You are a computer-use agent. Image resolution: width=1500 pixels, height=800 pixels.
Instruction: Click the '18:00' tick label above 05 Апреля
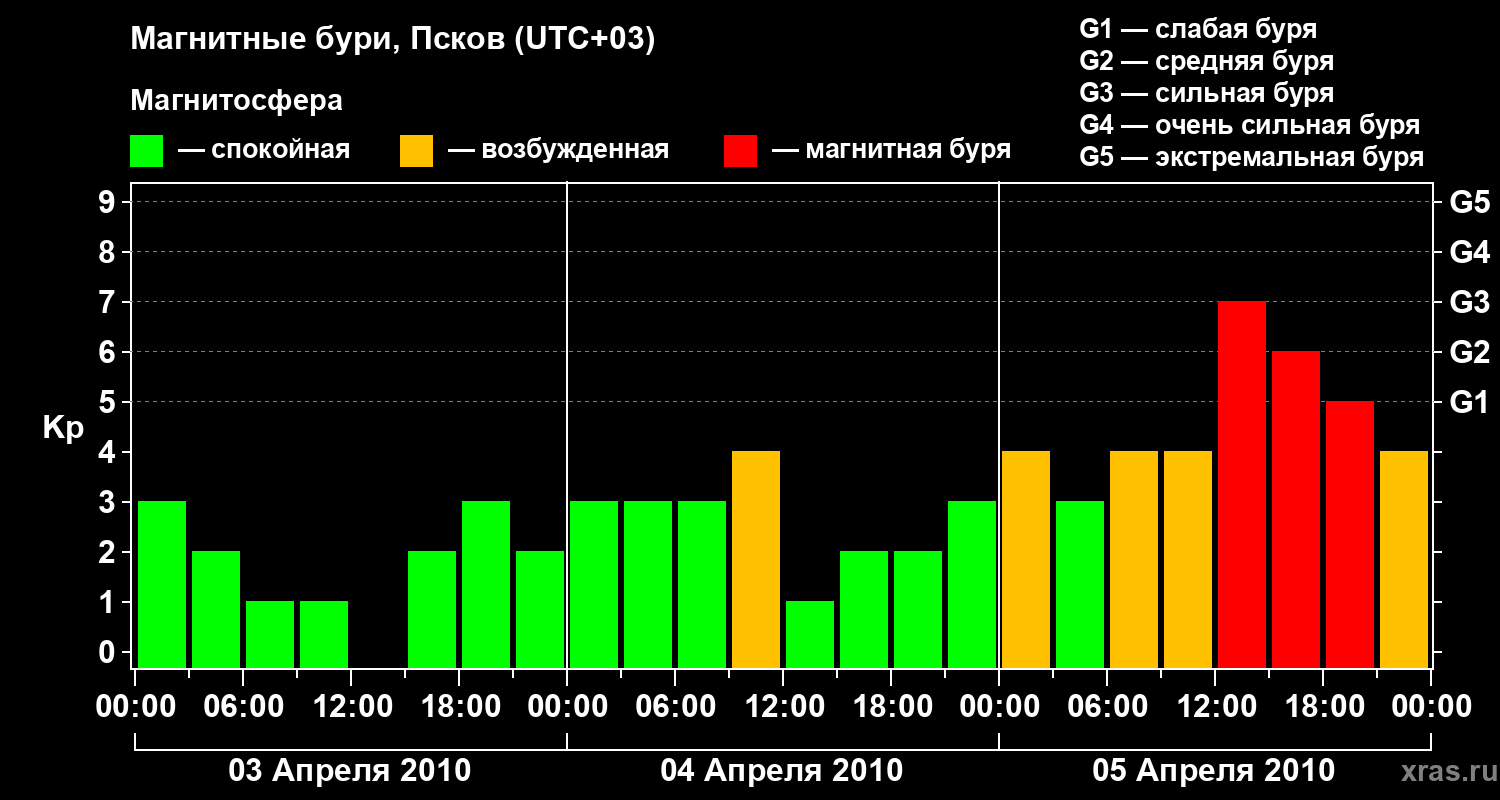click(x=1323, y=707)
